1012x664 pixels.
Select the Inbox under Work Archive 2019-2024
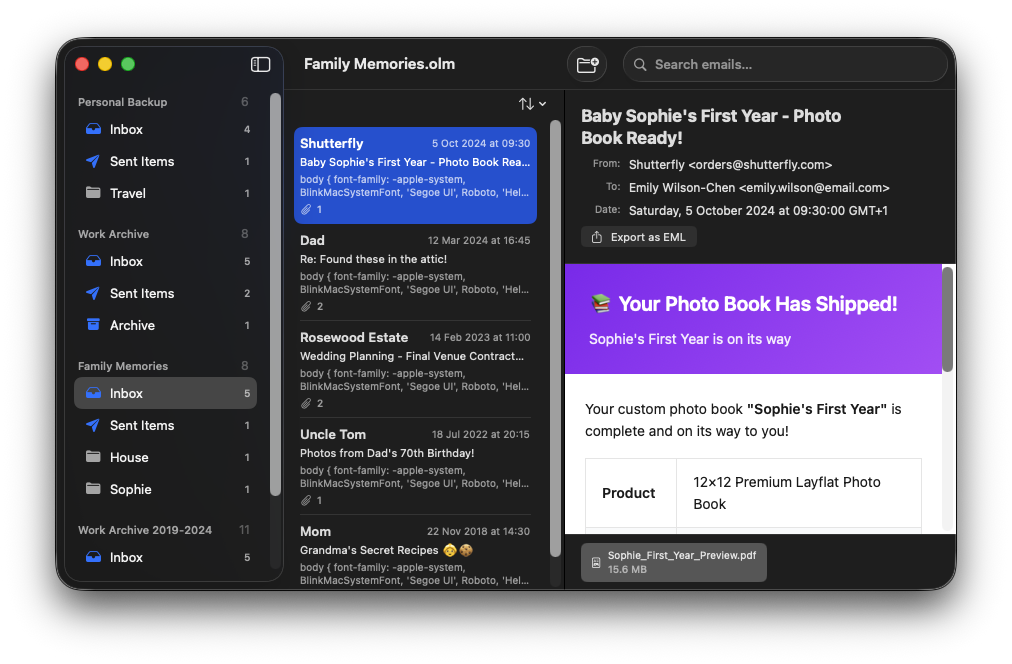tap(127, 557)
